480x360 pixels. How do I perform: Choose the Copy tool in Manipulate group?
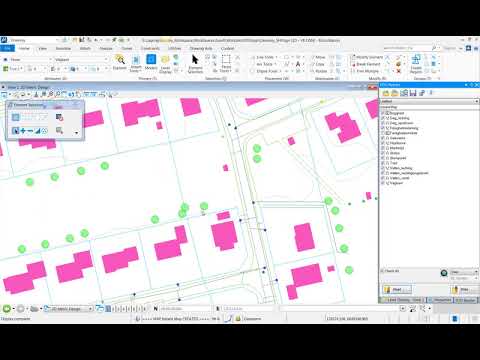tap(318, 64)
